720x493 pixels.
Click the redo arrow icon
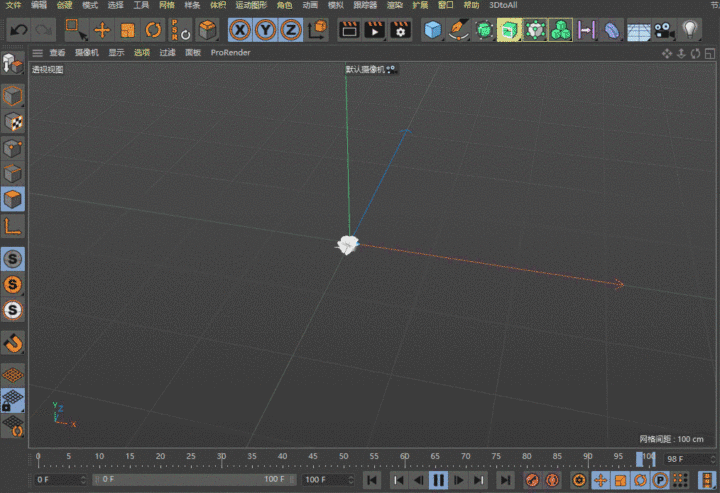pos(44,30)
